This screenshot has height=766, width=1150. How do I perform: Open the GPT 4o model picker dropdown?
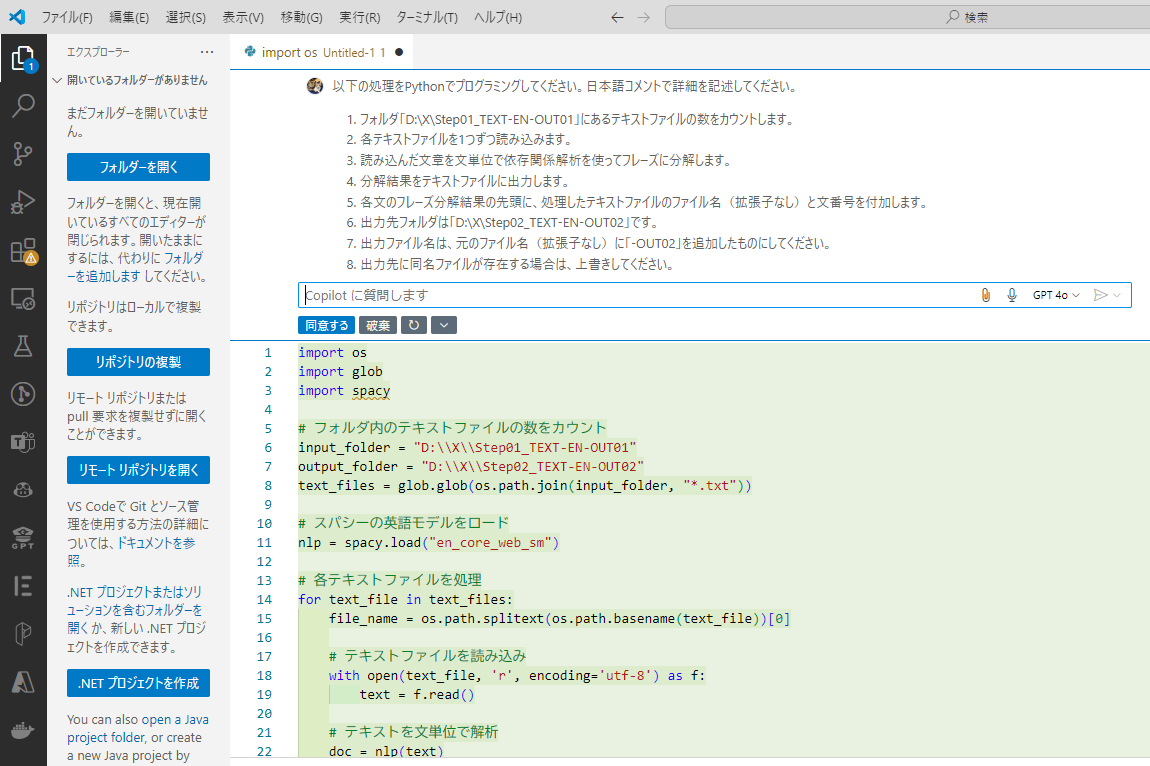point(1056,295)
